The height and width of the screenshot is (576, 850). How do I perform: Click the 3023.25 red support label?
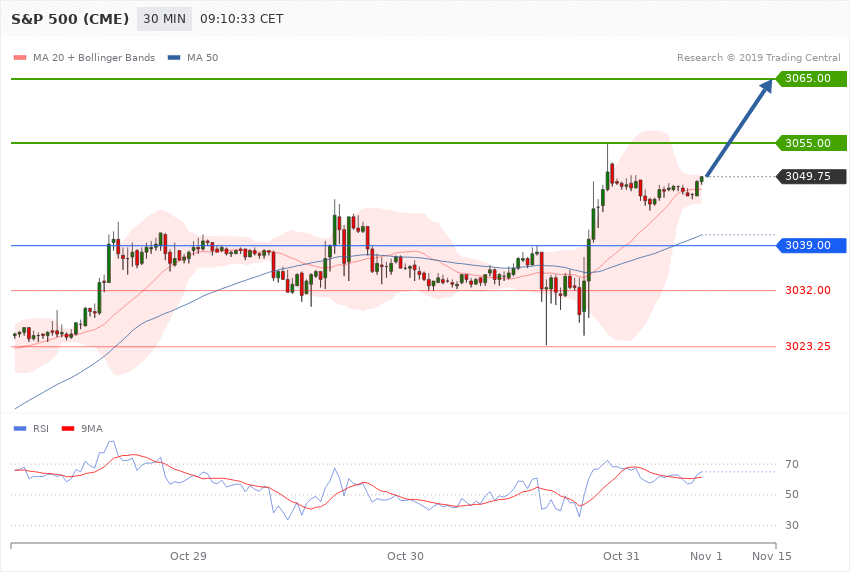coord(808,346)
